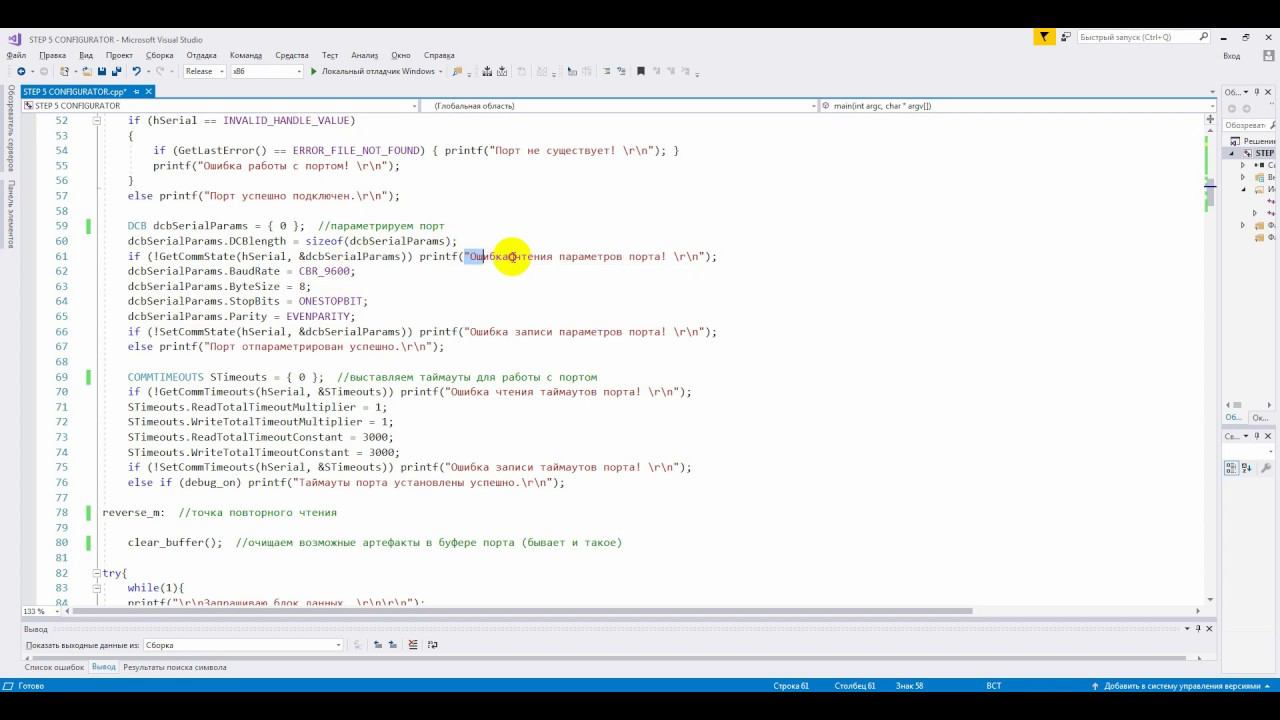Click the notifications filter flag icon
1280x720 pixels.
[x=1044, y=37]
